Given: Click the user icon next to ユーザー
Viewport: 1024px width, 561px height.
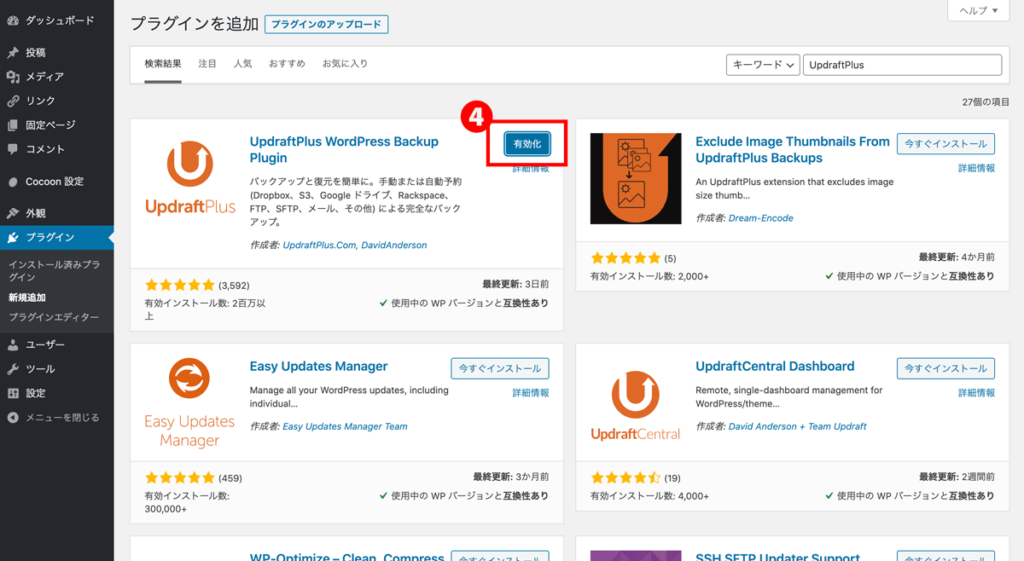Looking at the screenshot, I should click(12, 344).
